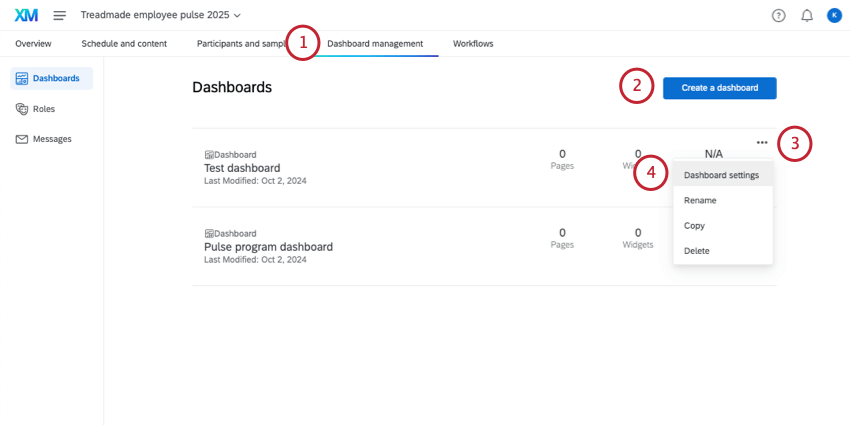Viewport: 850px width, 425px height.
Task: Click the Dashboards sidebar icon
Action: pyautogui.click(x=22, y=78)
